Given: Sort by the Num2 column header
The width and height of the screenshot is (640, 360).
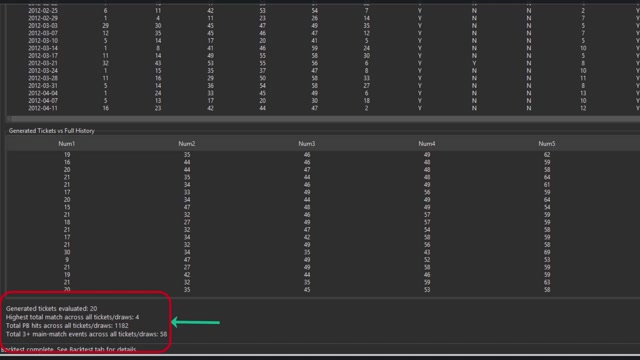Looking at the screenshot, I should point(187,144).
